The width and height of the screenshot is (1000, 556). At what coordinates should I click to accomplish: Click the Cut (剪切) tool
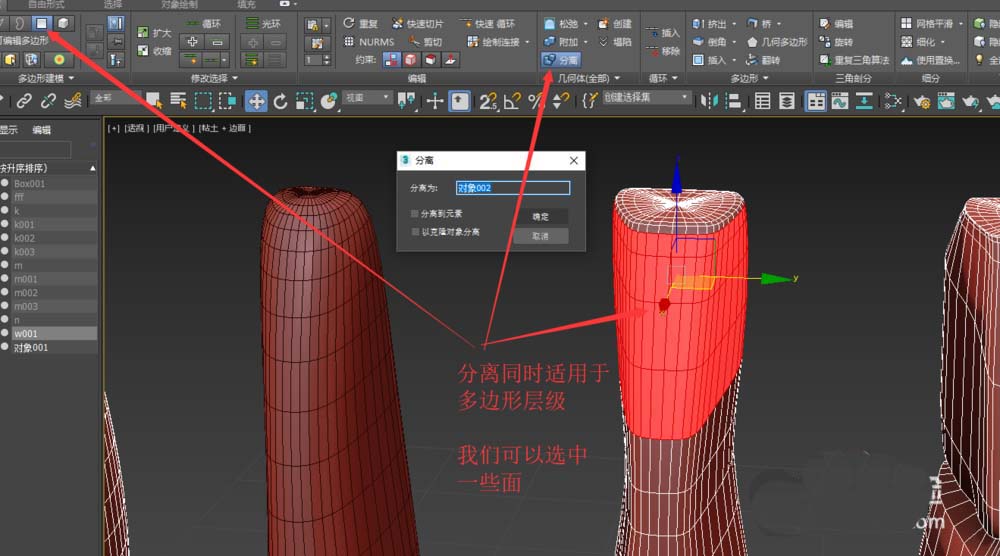425,41
